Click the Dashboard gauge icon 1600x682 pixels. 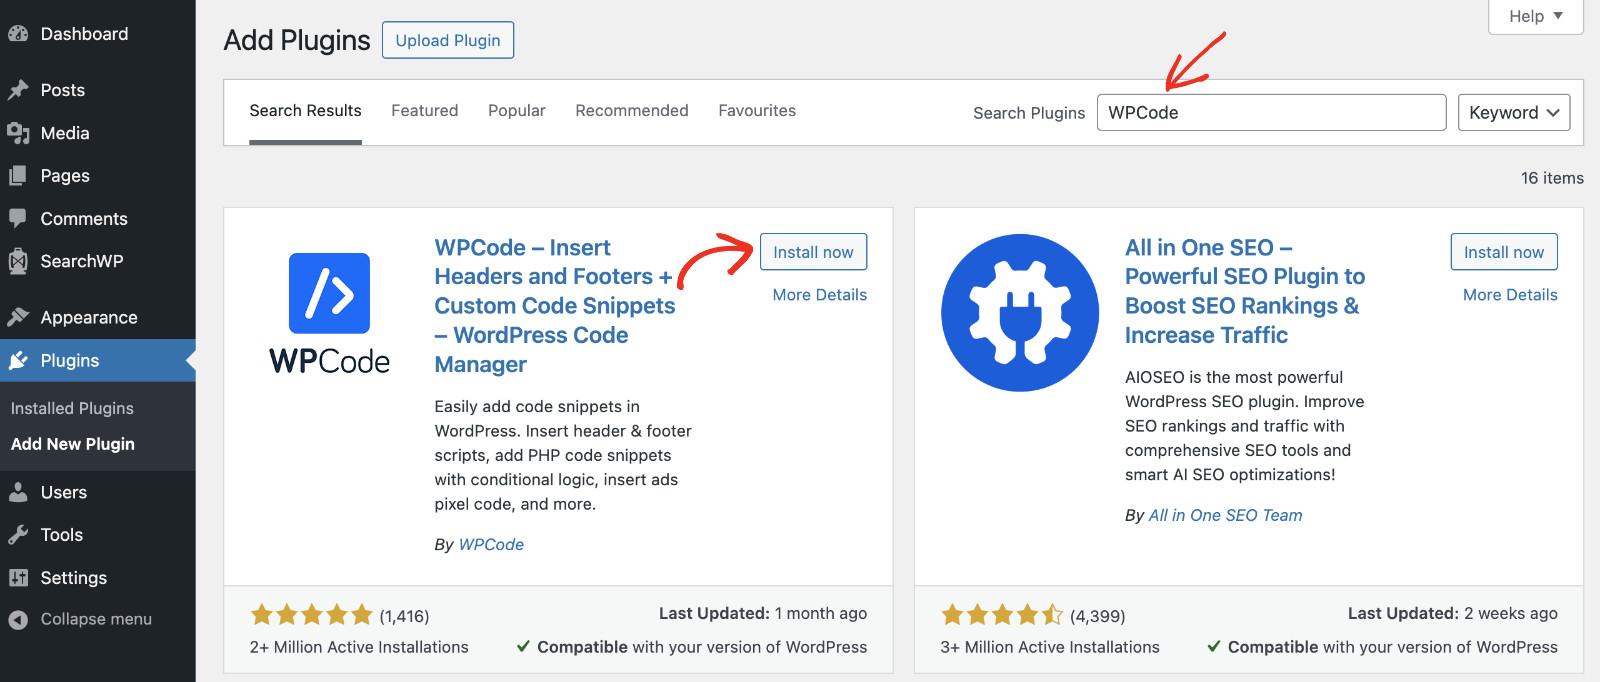tap(18, 34)
